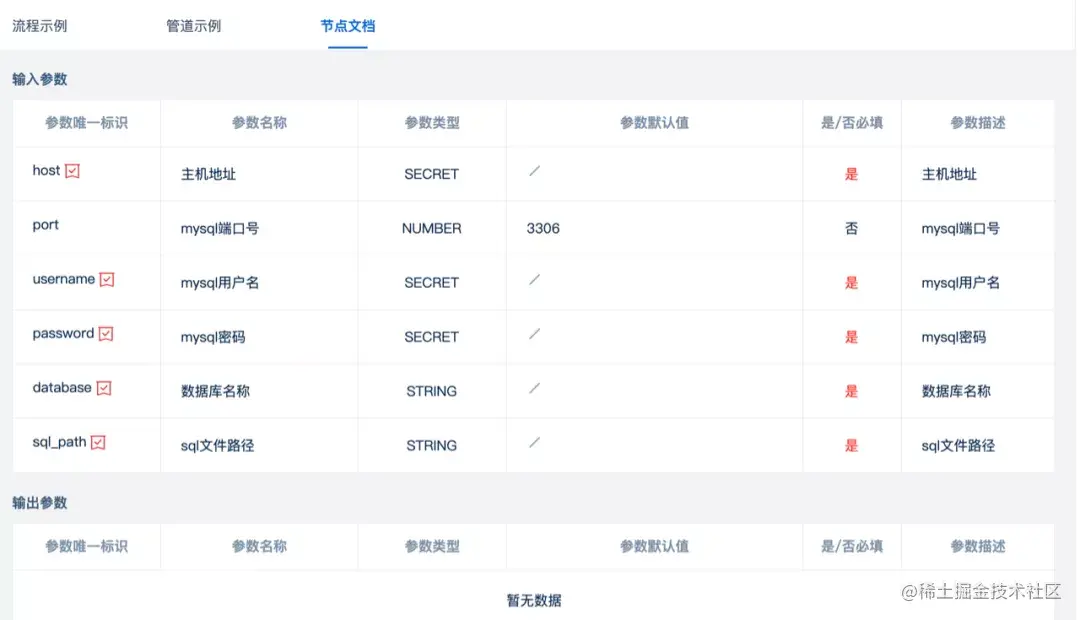Open the 管道示例 tab
The height and width of the screenshot is (620, 1080).
(193, 27)
